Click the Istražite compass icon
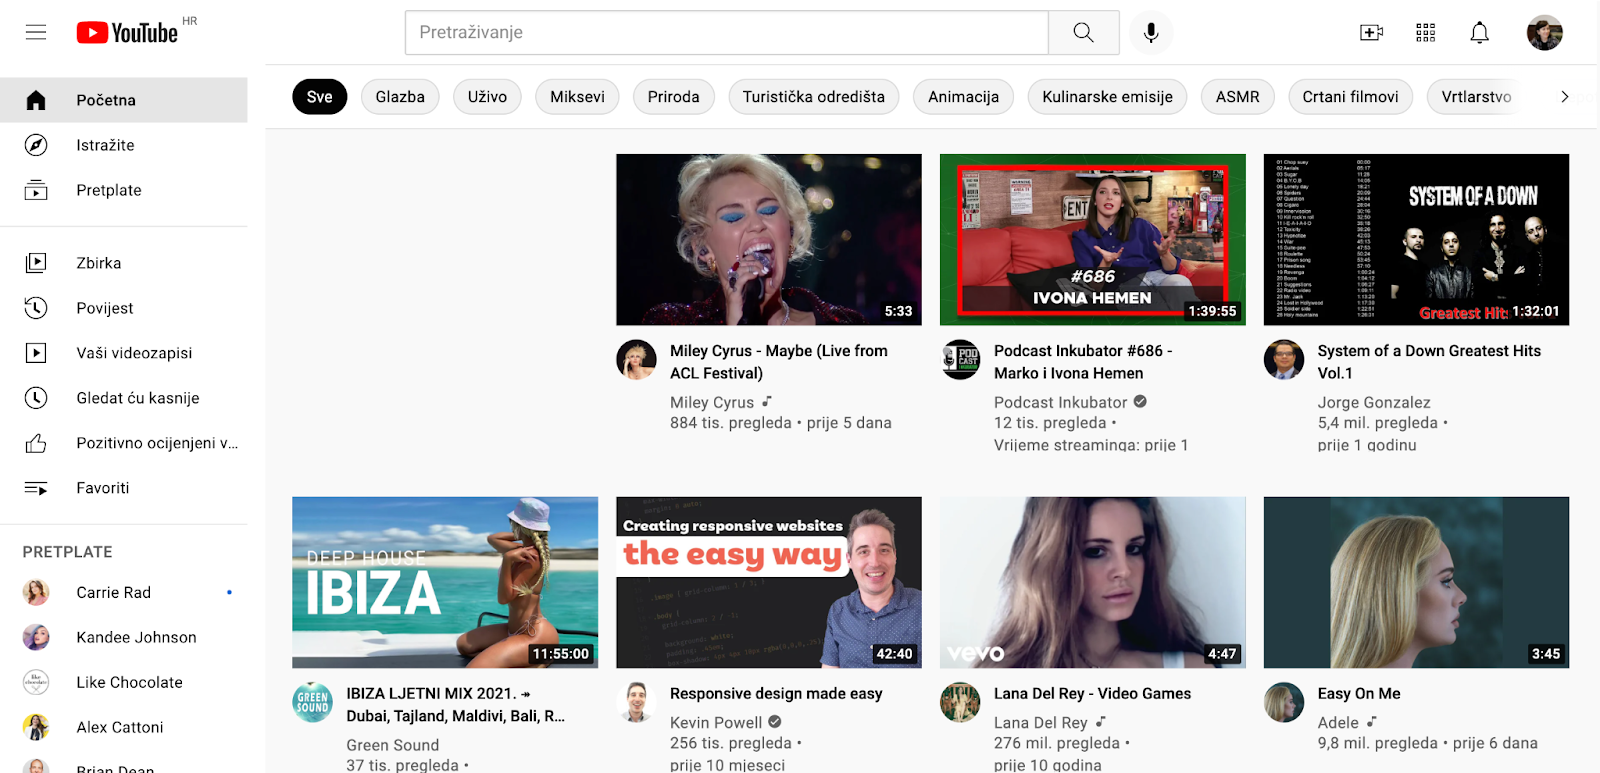1600x773 pixels. click(x=36, y=145)
